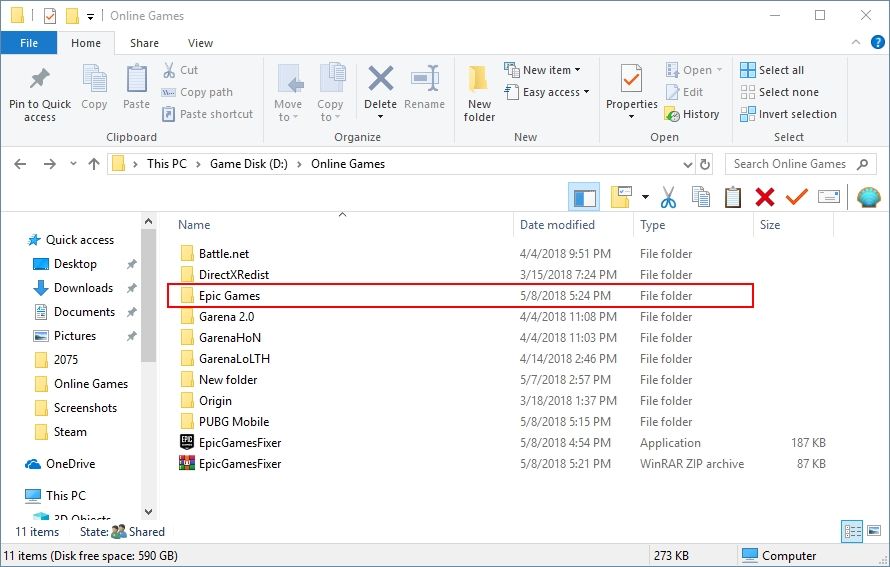Go up one folder level

pyautogui.click(x=94, y=164)
